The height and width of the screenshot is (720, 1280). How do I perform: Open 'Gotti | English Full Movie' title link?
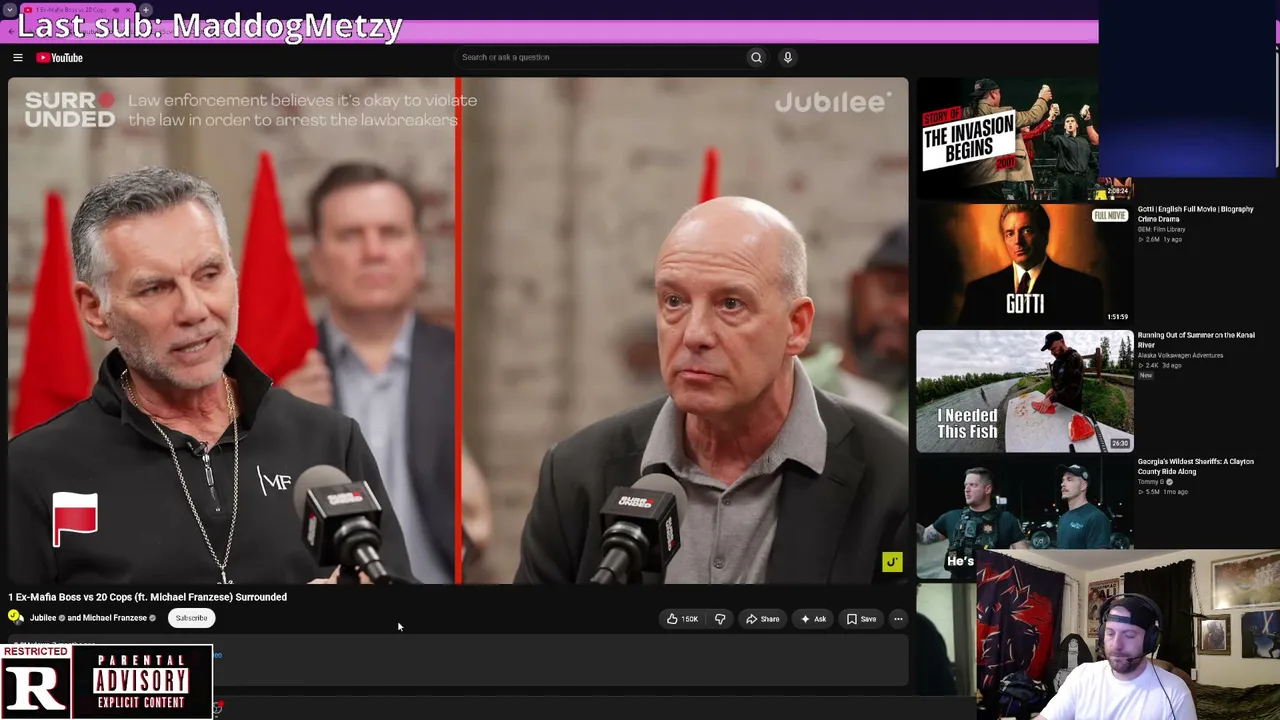(x=1195, y=214)
